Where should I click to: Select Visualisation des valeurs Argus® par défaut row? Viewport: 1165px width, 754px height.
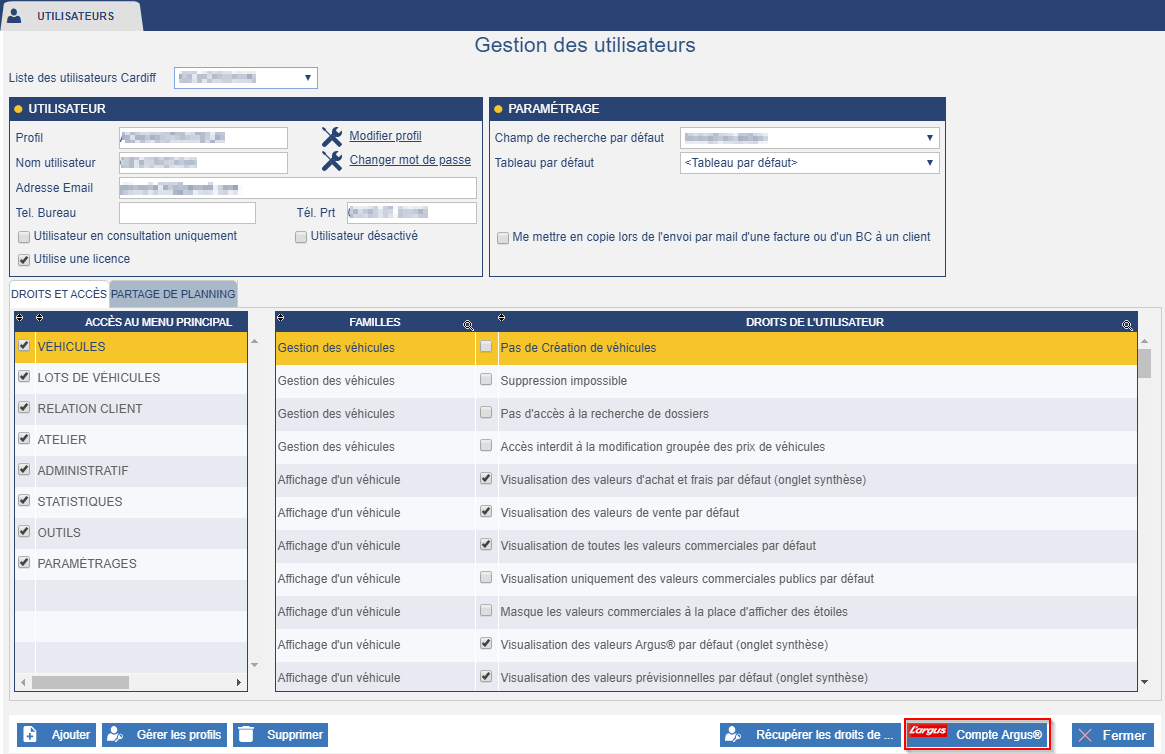[706, 645]
